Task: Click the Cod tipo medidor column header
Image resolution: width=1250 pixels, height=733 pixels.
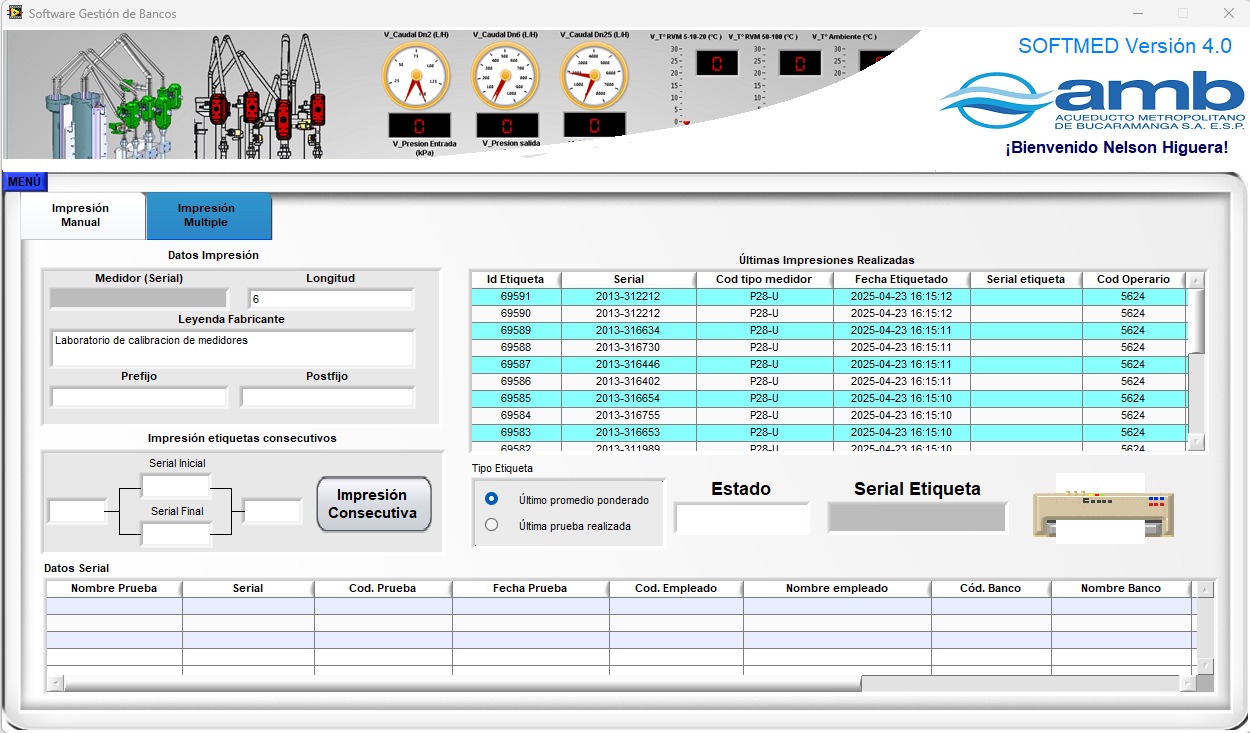Action: pos(764,279)
